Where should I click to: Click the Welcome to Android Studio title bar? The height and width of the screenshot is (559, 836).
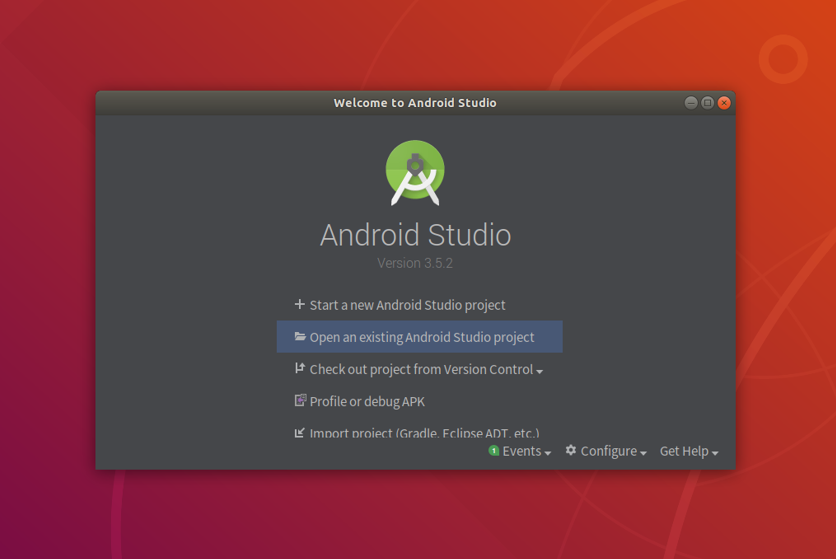415,103
